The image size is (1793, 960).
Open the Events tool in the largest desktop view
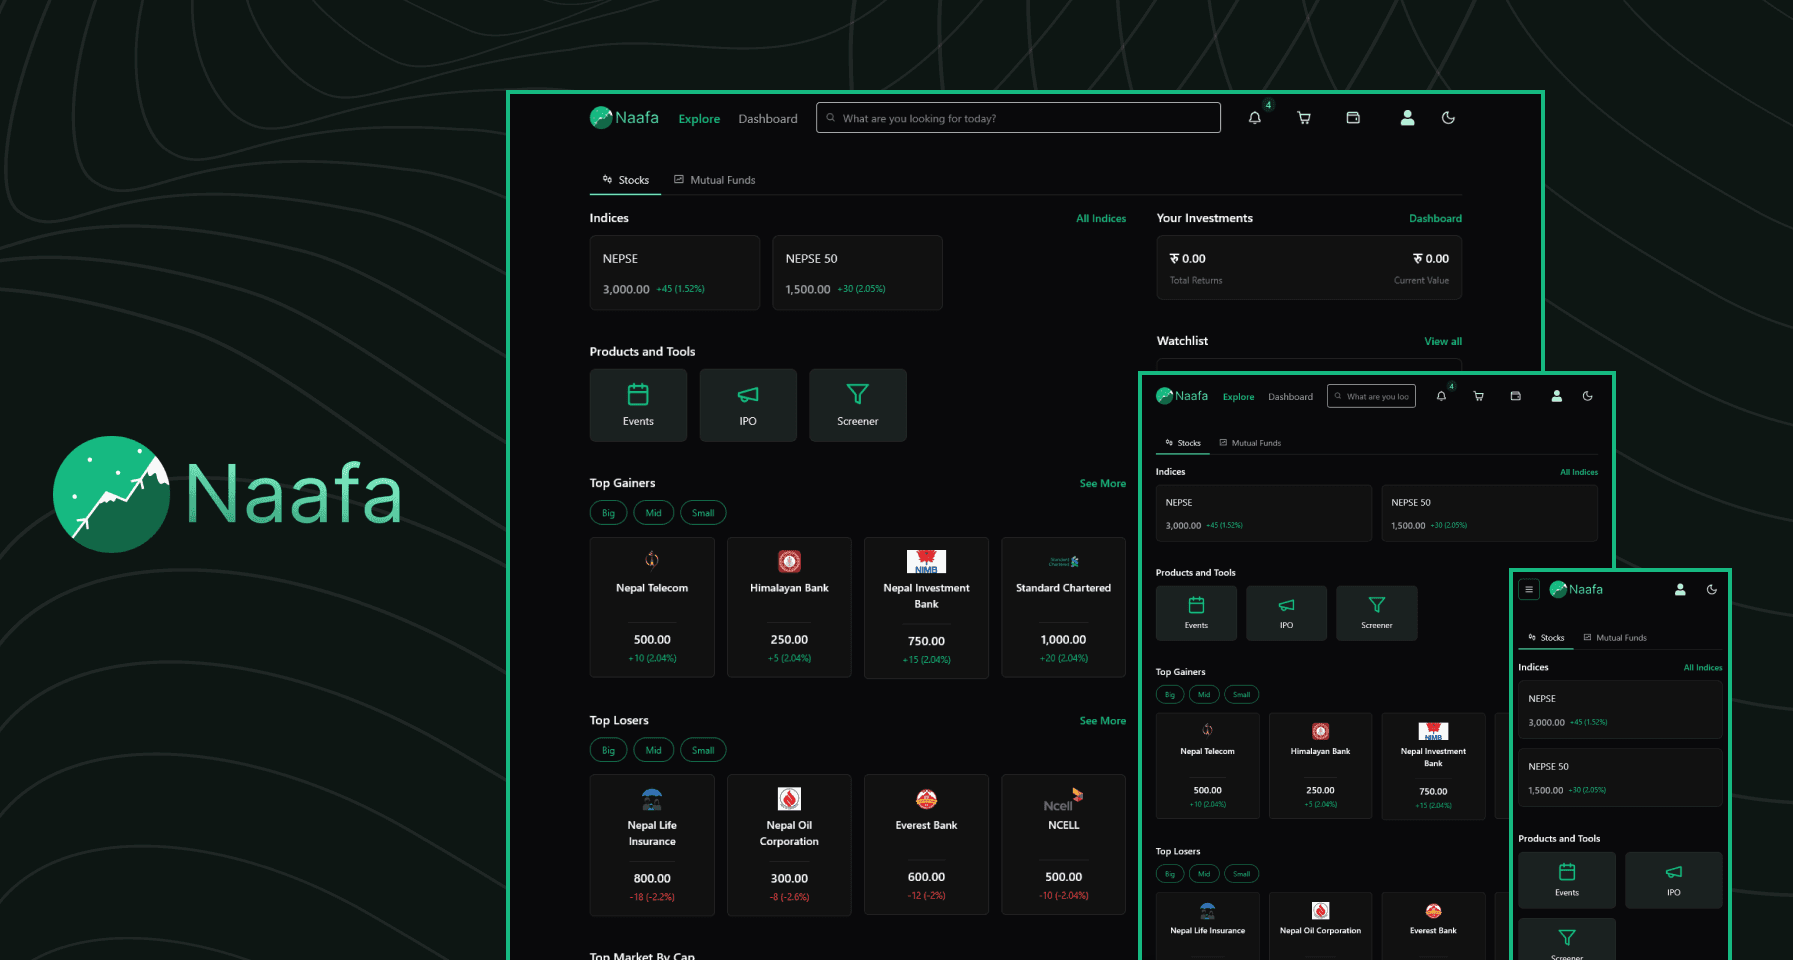638,405
